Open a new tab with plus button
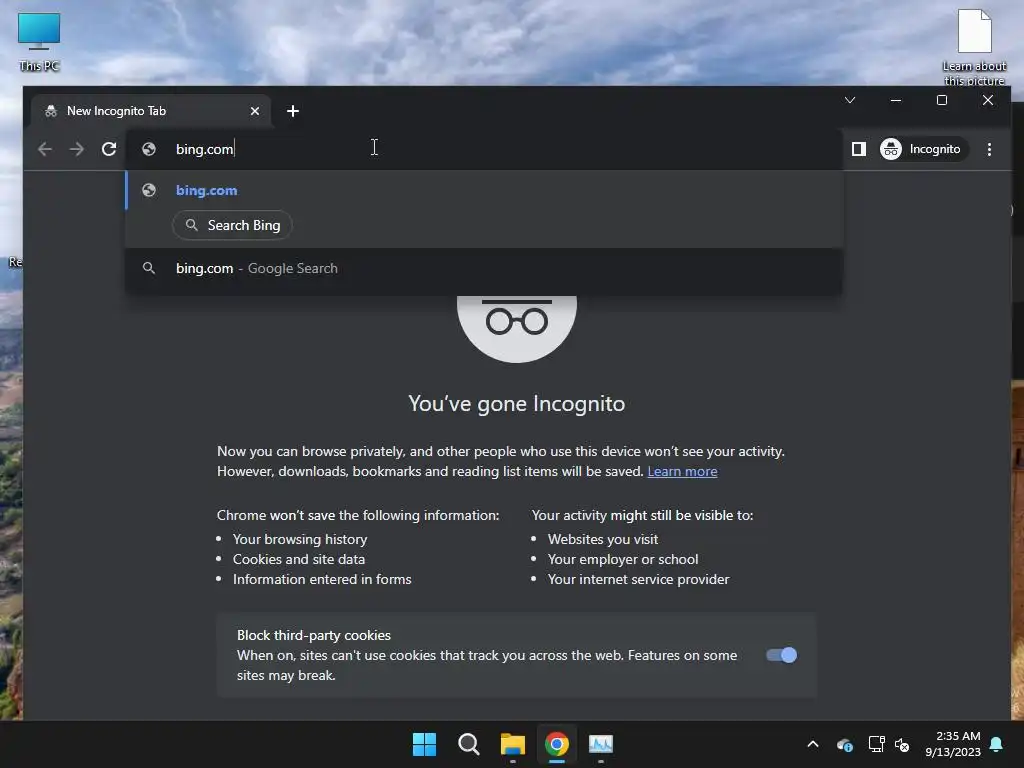 (x=293, y=111)
